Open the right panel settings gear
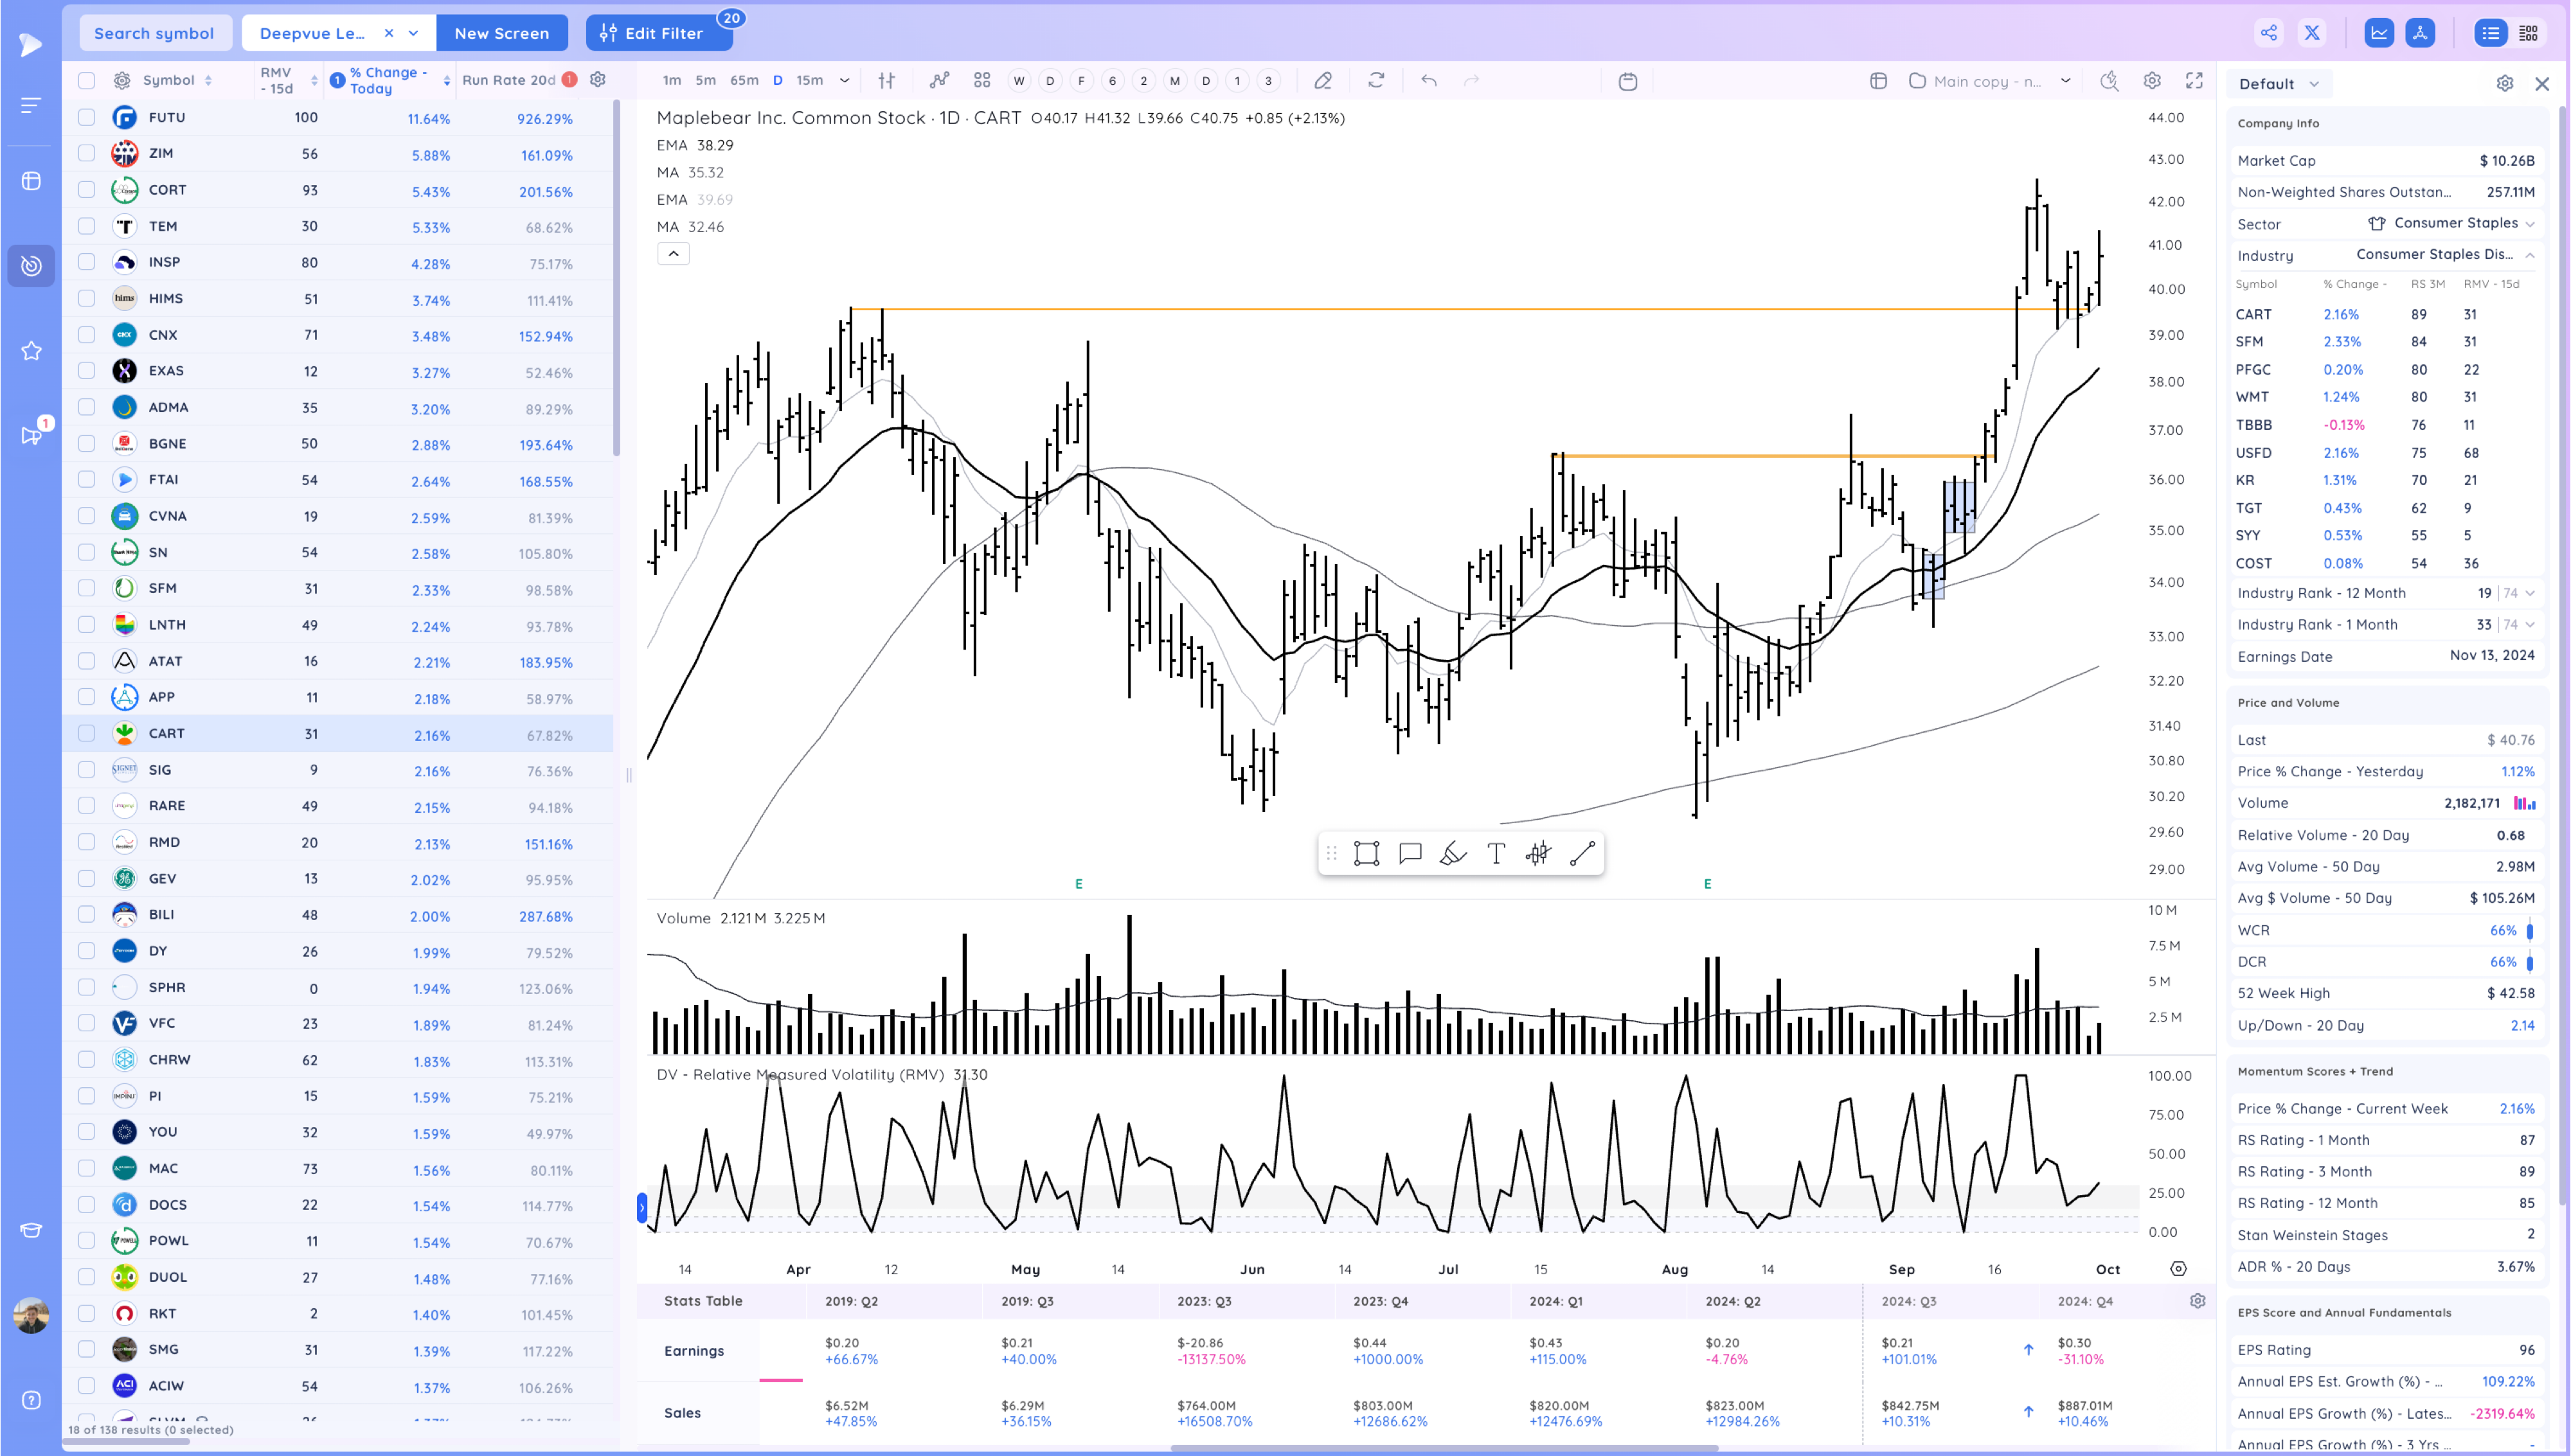Screen dimensions: 2571x1456 2505,83
